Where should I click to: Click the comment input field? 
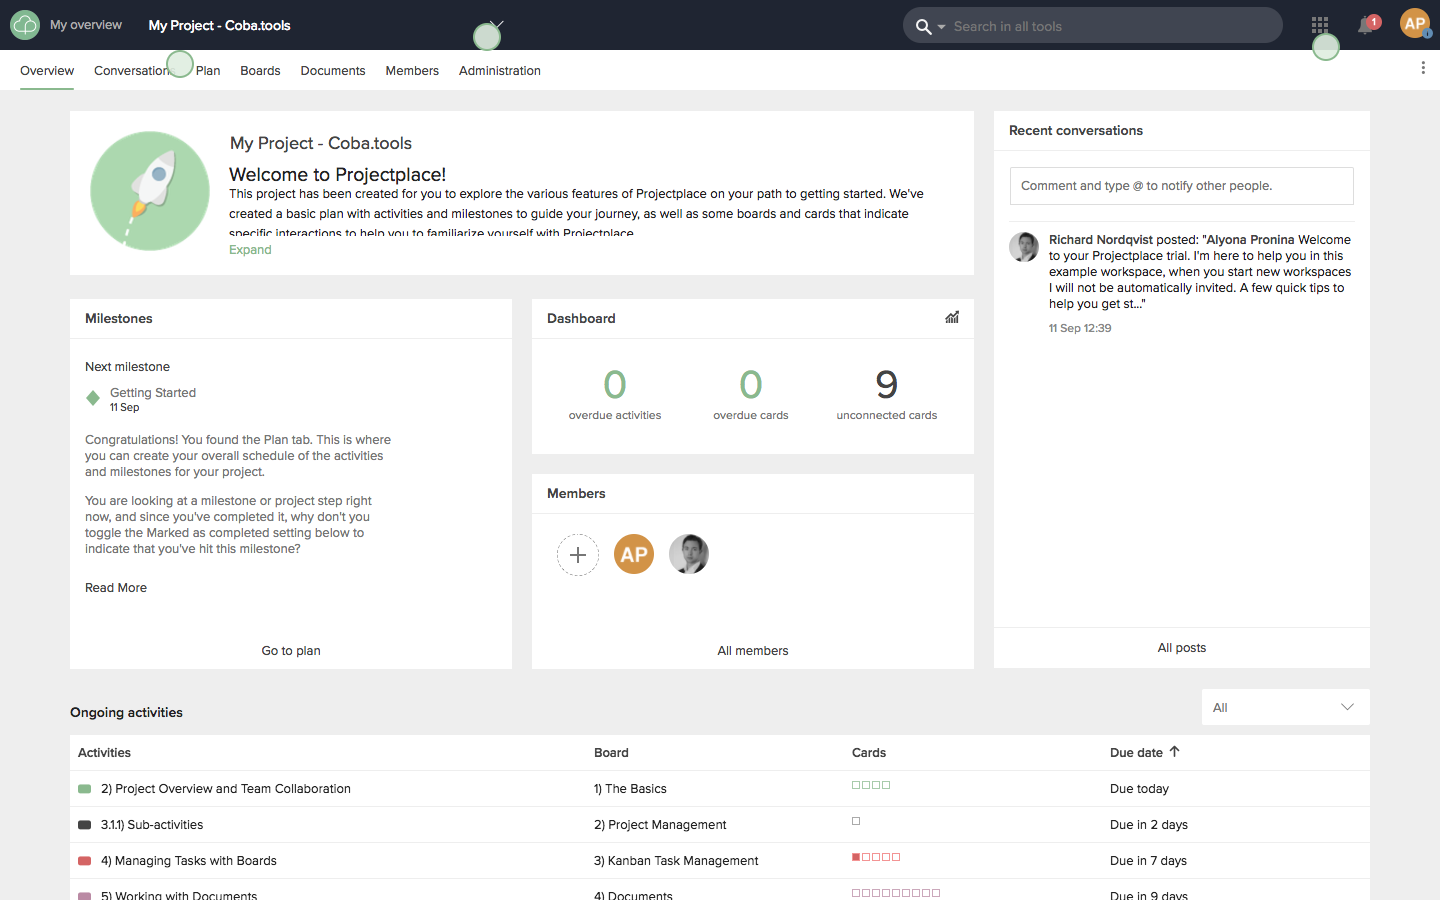[1181, 185]
